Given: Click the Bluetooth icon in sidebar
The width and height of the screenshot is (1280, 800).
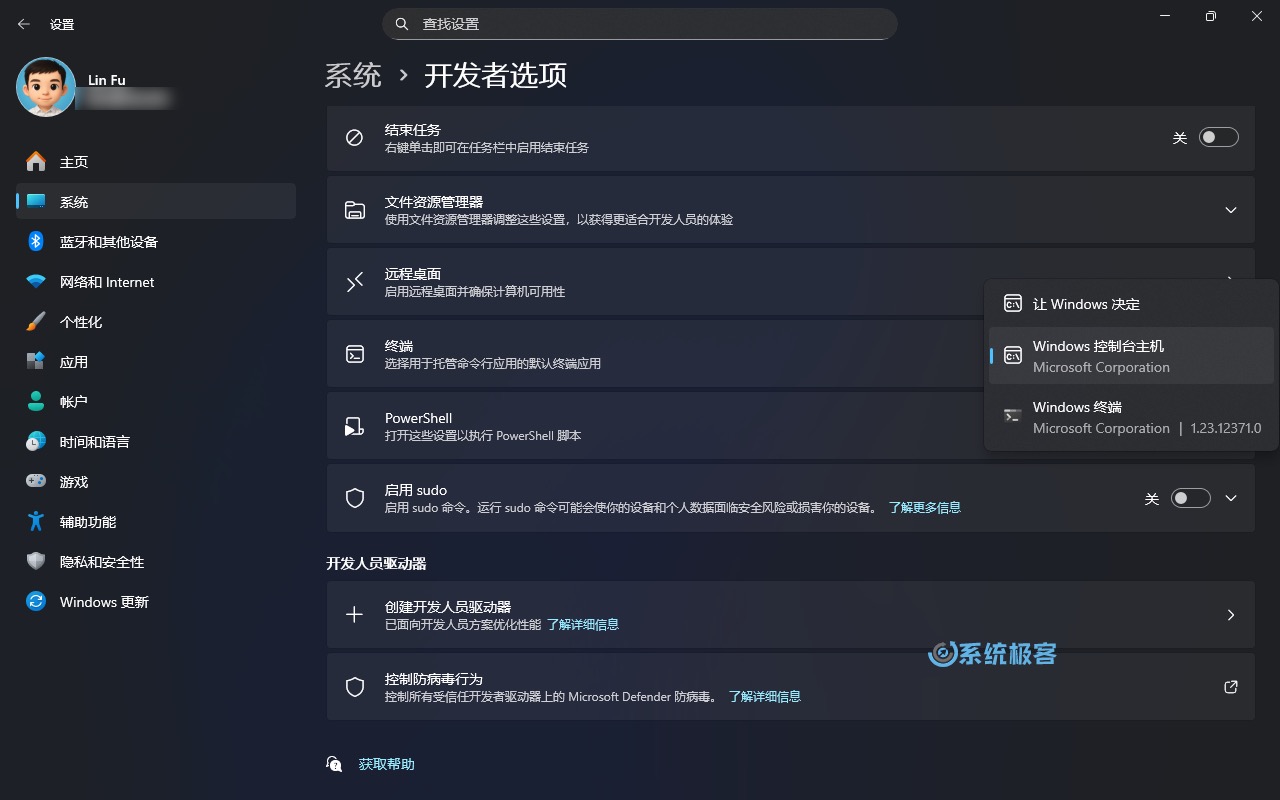Looking at the screenshot, I should pos(36,241).
